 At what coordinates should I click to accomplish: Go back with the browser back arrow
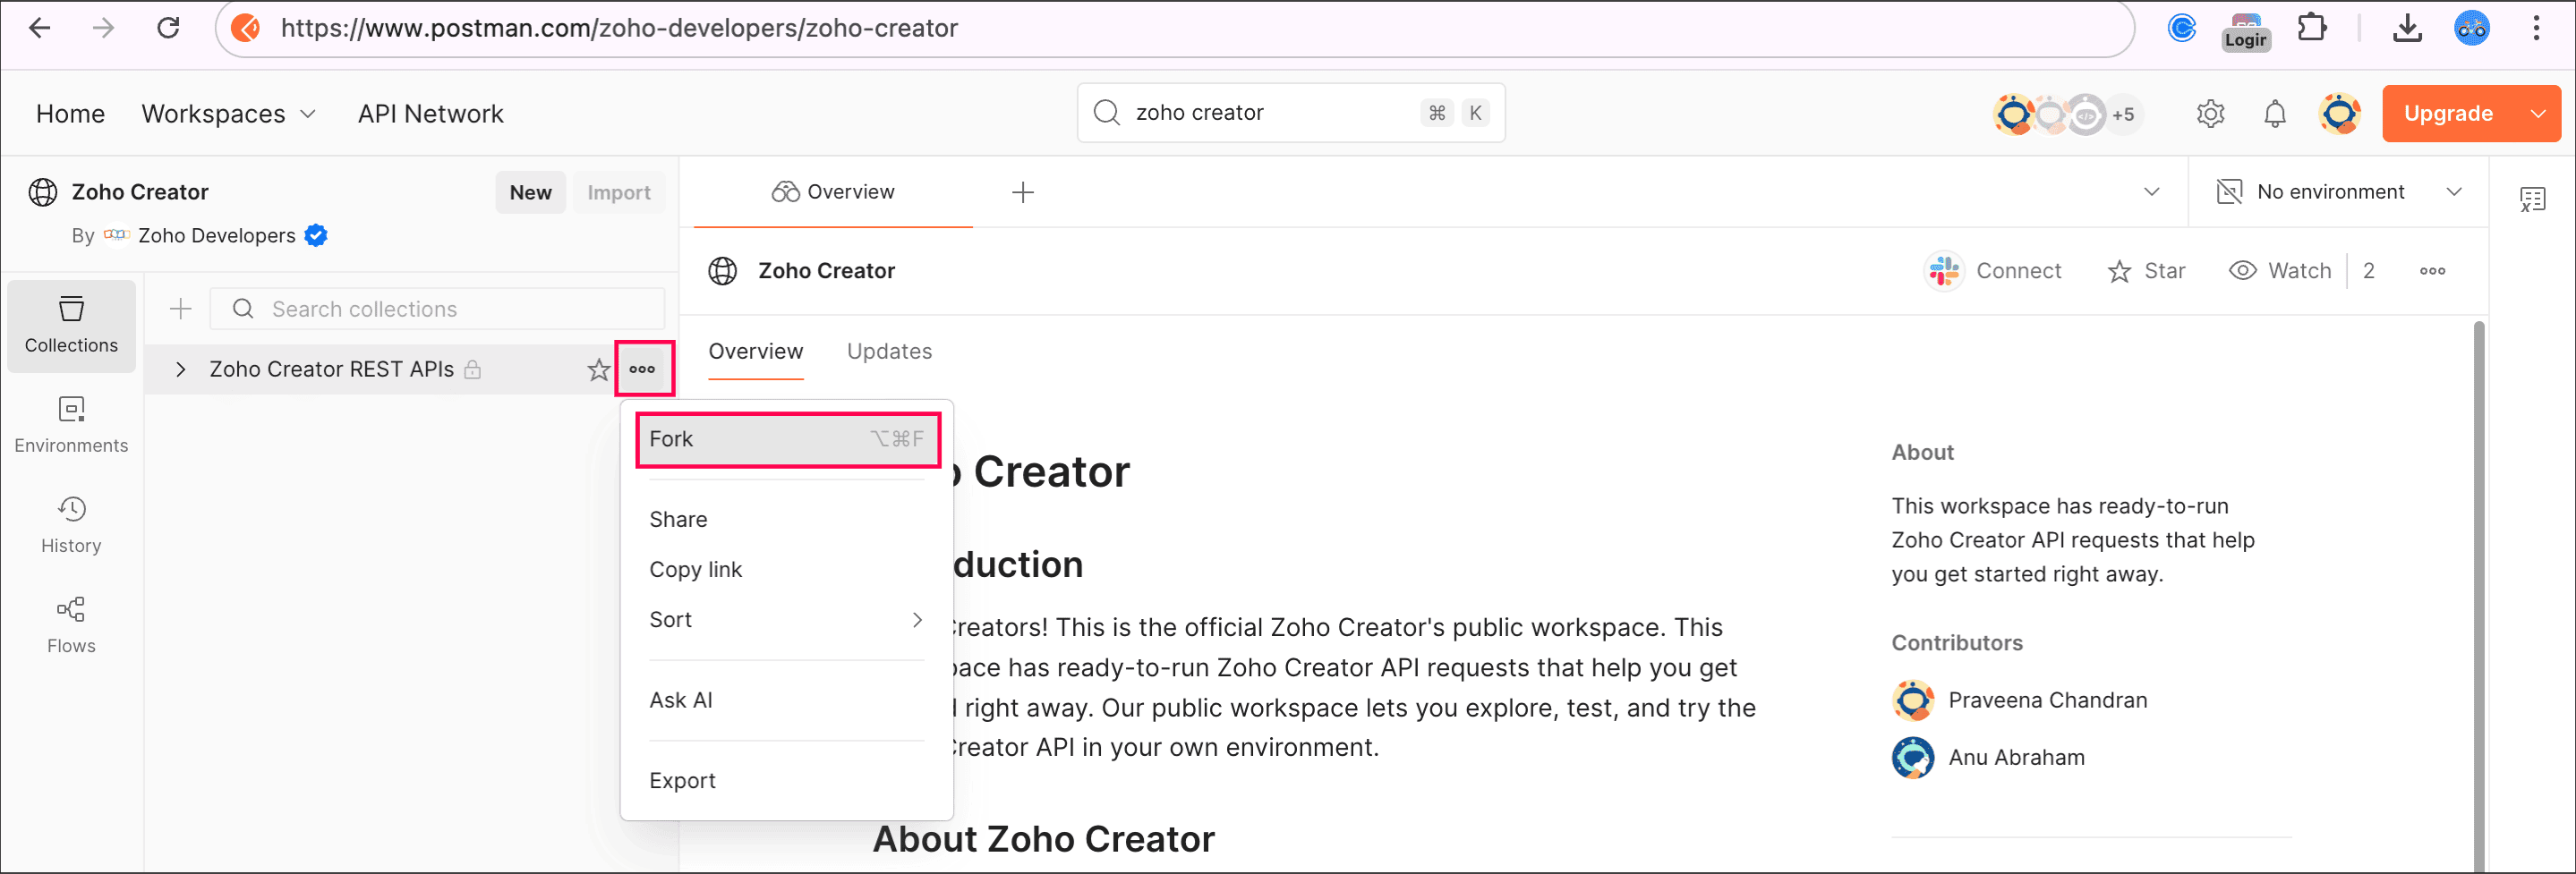pos(40,28)
